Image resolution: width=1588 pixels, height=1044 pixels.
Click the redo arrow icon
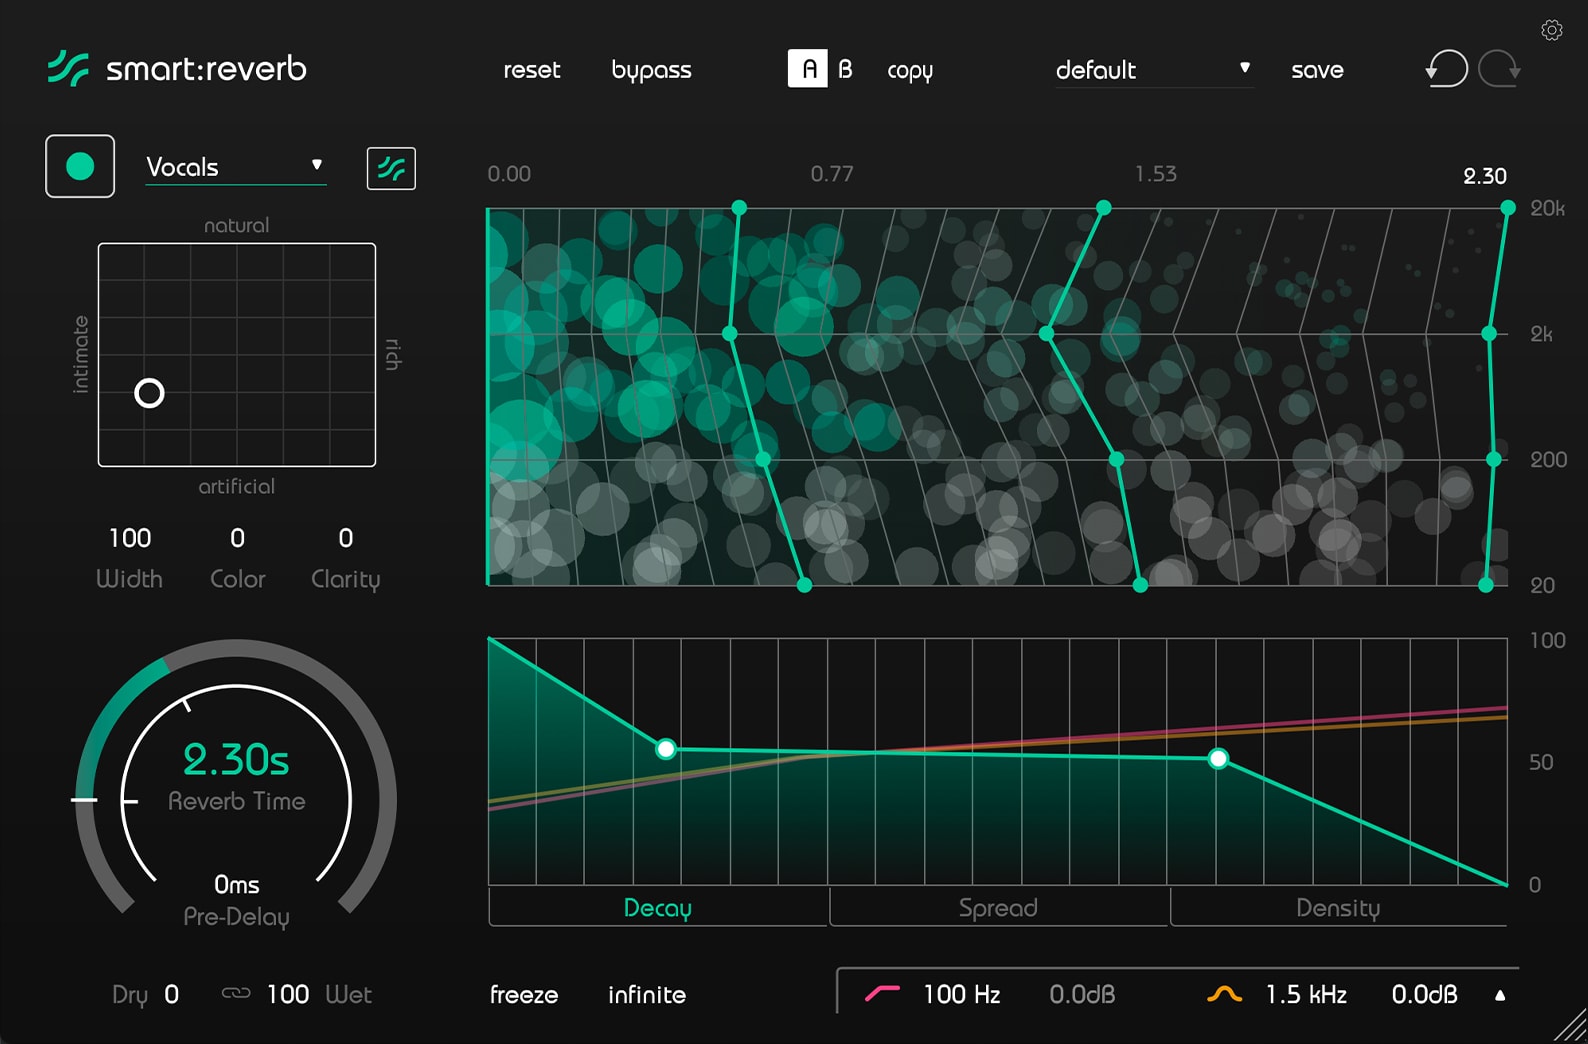pyautogui.click(x=1500, y=69)
